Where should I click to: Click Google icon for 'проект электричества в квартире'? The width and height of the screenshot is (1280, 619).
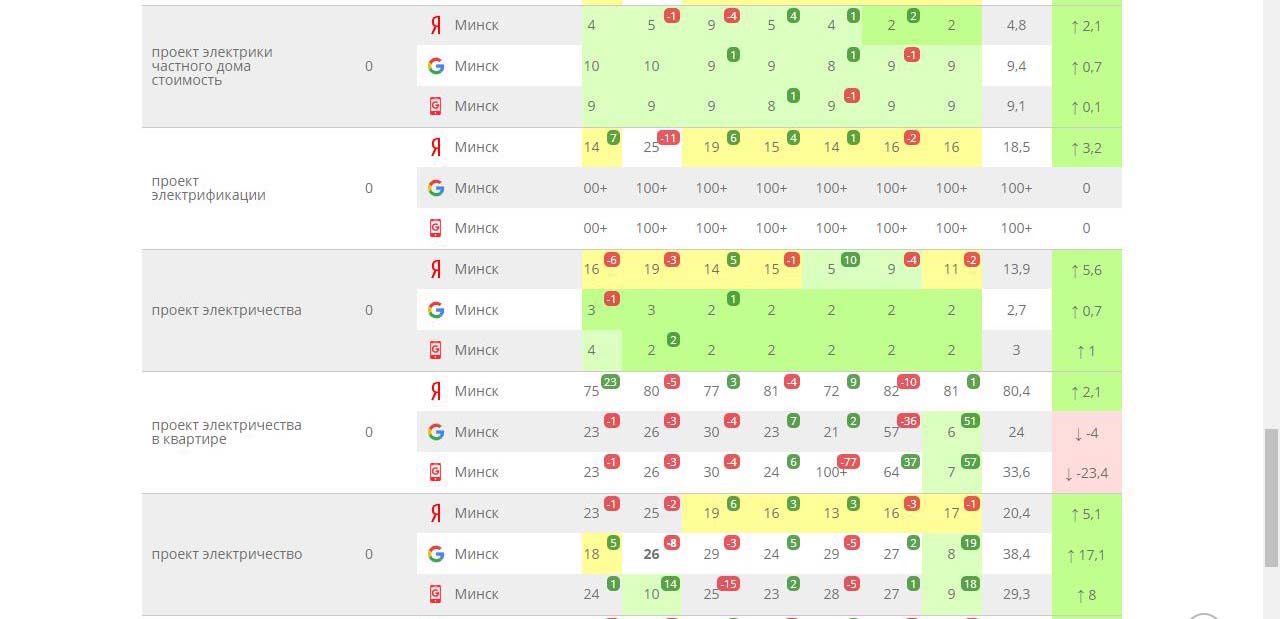pos(435,432)
